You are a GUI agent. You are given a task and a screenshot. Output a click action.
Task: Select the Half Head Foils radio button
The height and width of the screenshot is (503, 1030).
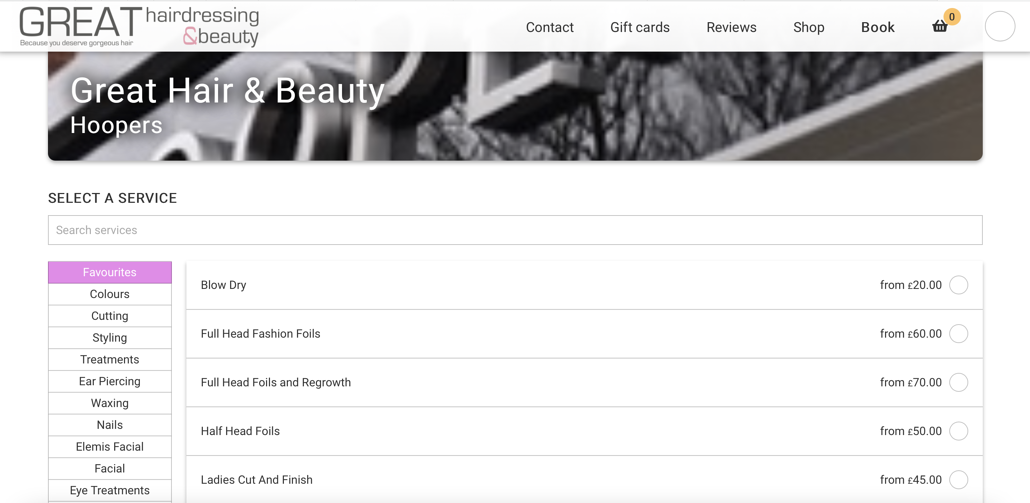point(958,431)
